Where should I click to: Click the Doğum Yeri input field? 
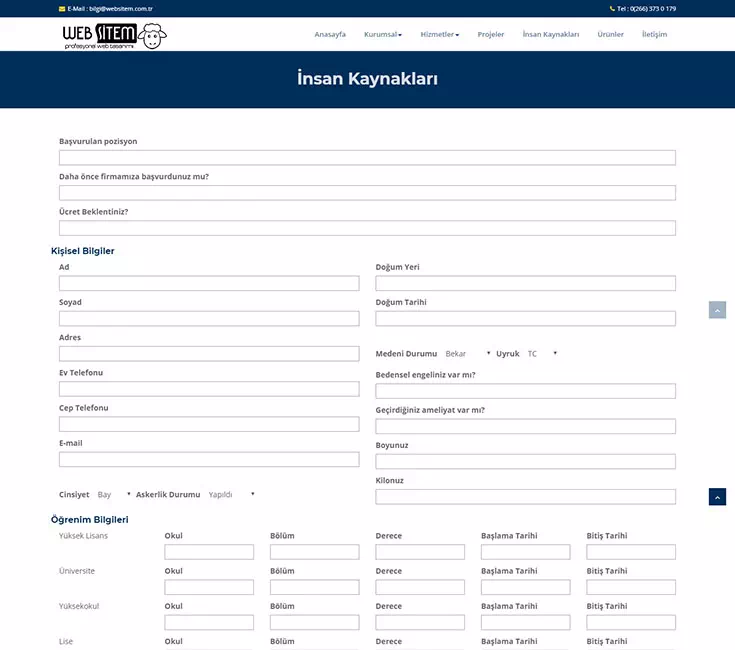click(525, 283)
